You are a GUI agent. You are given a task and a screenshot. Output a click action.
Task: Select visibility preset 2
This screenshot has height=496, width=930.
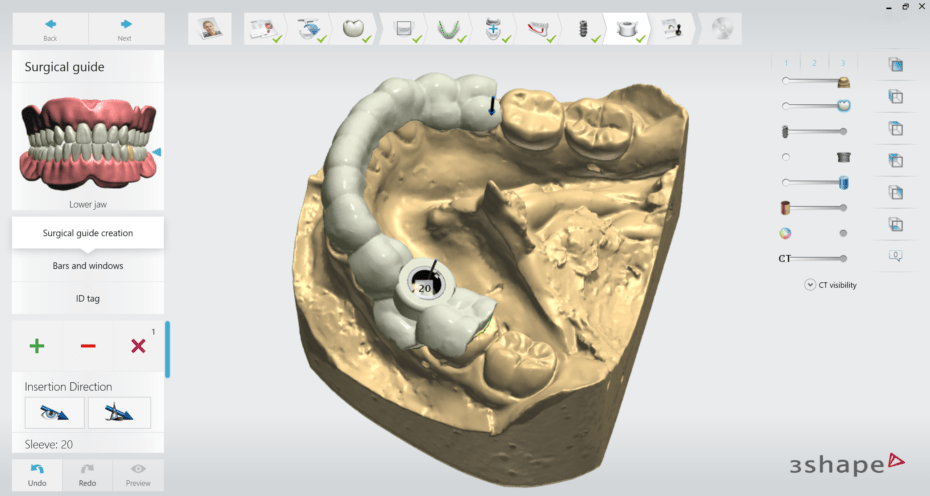click(814, 63)
